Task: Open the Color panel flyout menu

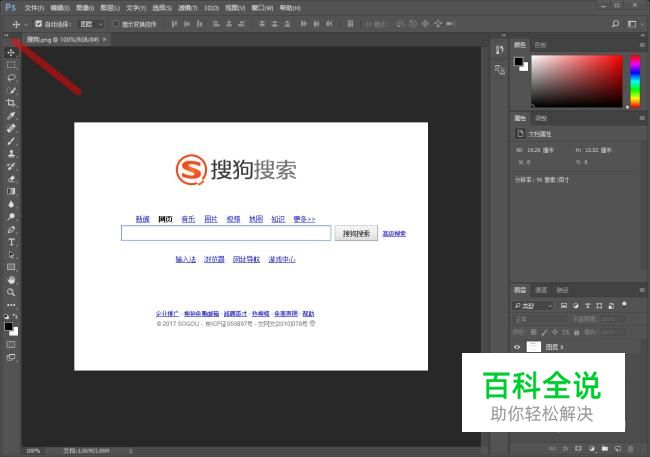Action: (x=642, y=45)
